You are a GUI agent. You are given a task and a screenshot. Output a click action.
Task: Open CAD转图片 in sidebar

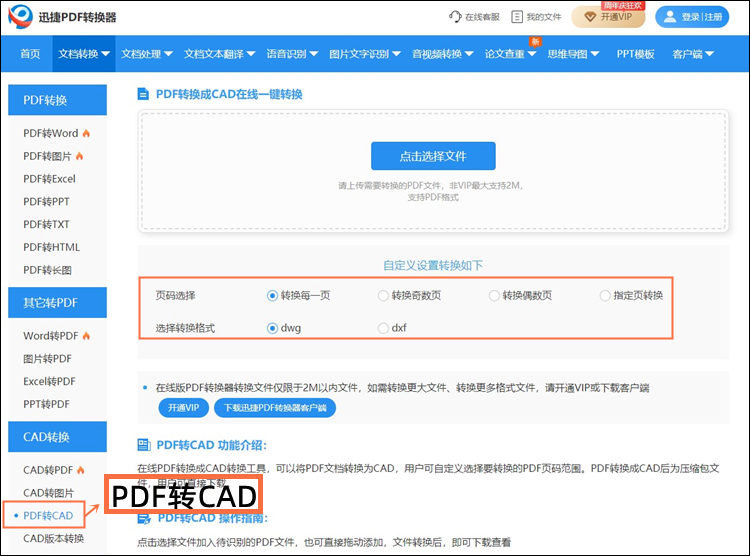(x=48, y=493)
